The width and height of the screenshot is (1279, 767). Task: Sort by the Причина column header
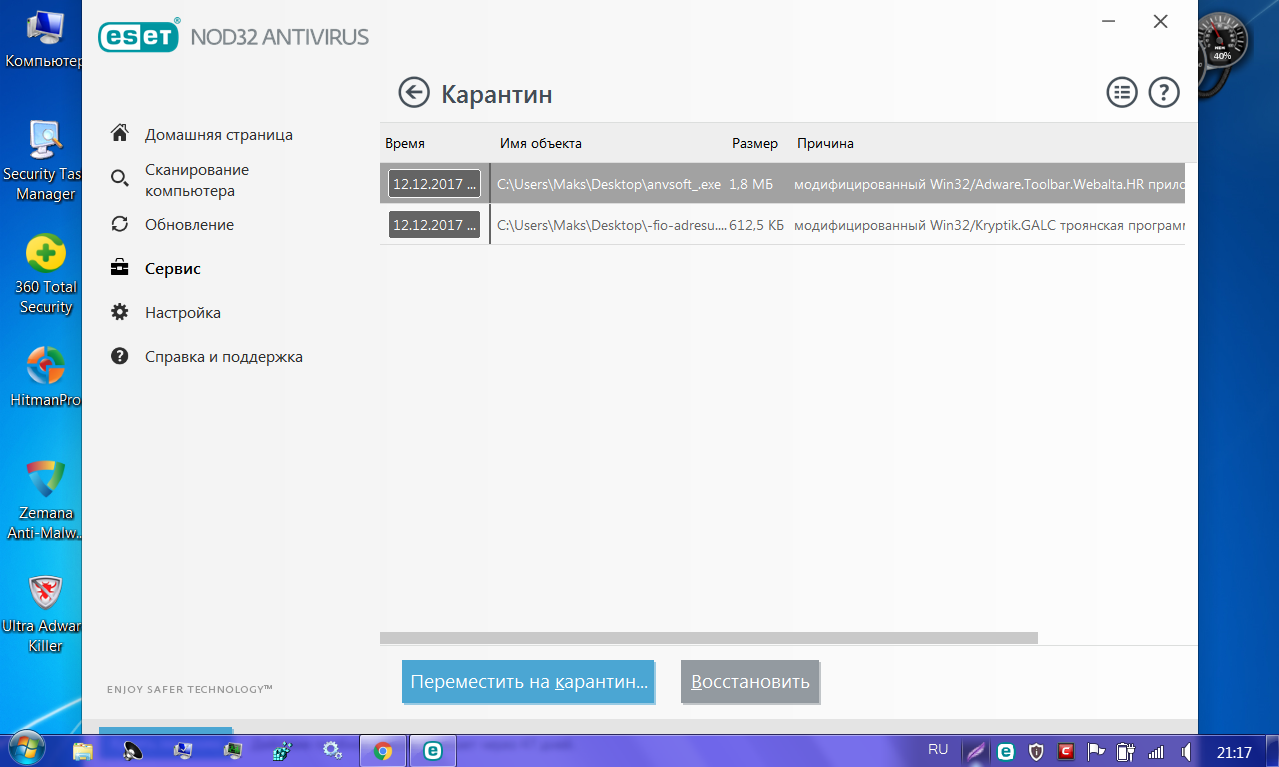[x=825, y=143]
